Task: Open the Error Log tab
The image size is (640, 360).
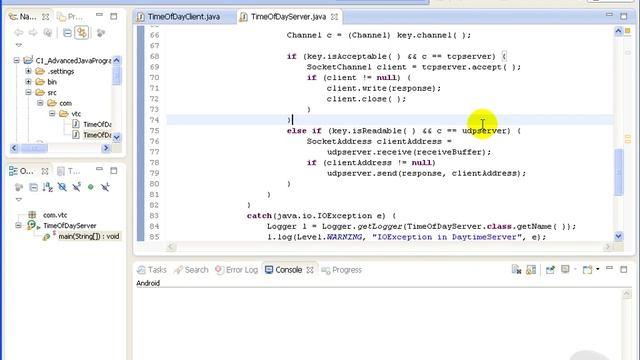Action: pyautogui.click(x=237, y=270)
